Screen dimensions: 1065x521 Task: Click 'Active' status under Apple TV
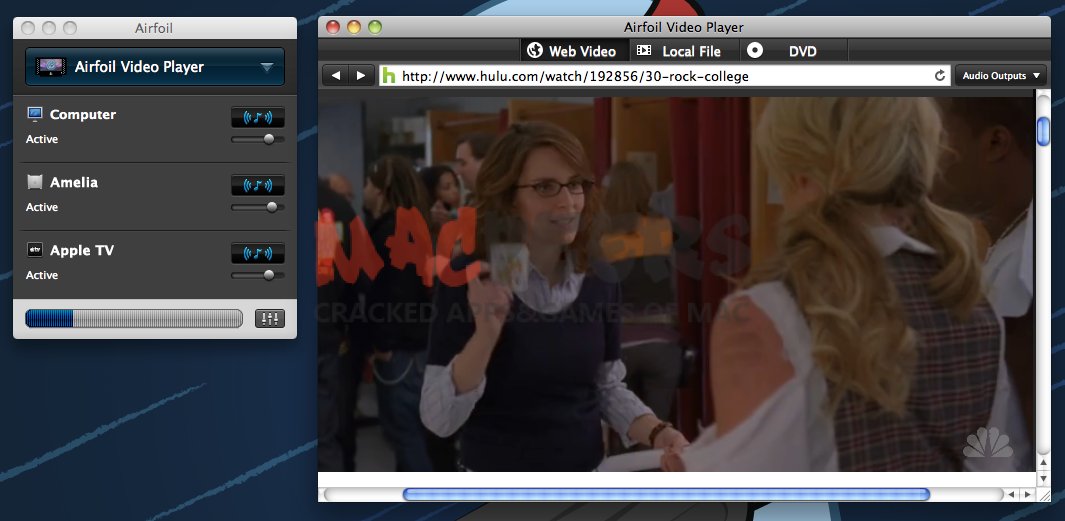click(x=42, y=275)
